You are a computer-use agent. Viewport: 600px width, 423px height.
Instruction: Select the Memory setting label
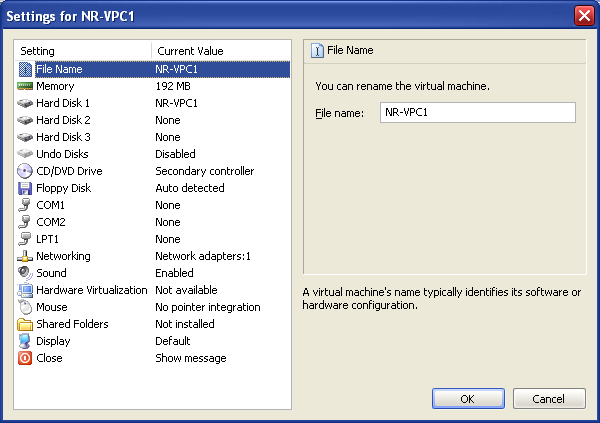[x=55, y=86]
